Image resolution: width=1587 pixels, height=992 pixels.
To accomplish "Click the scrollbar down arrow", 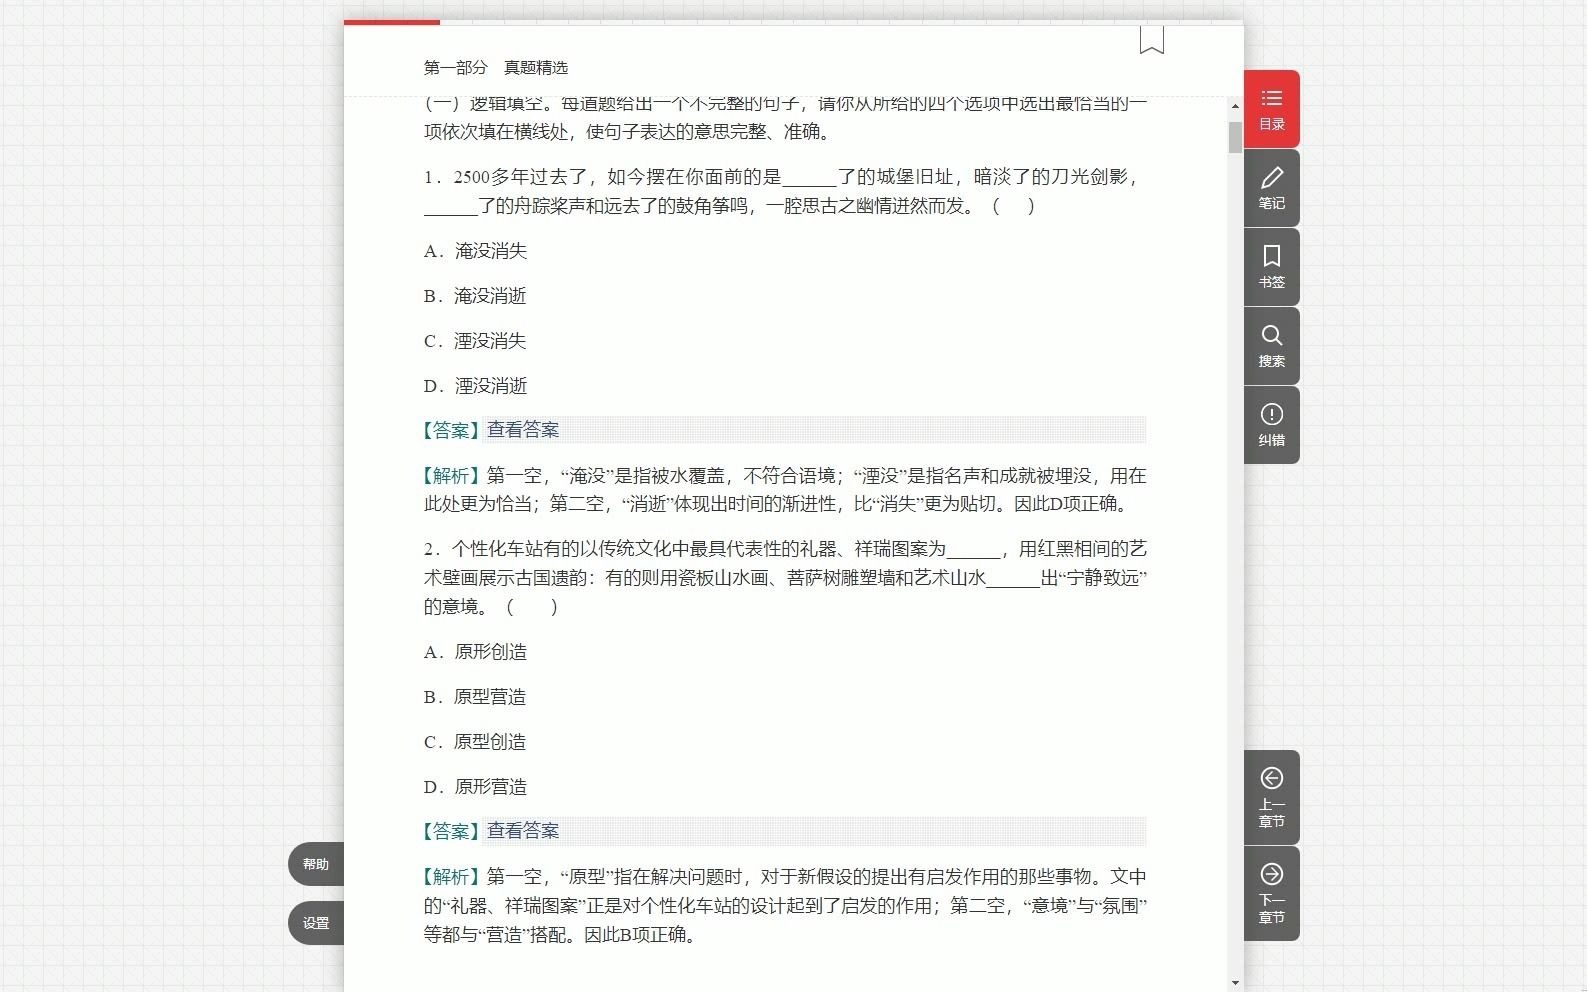I will 1235,983.
